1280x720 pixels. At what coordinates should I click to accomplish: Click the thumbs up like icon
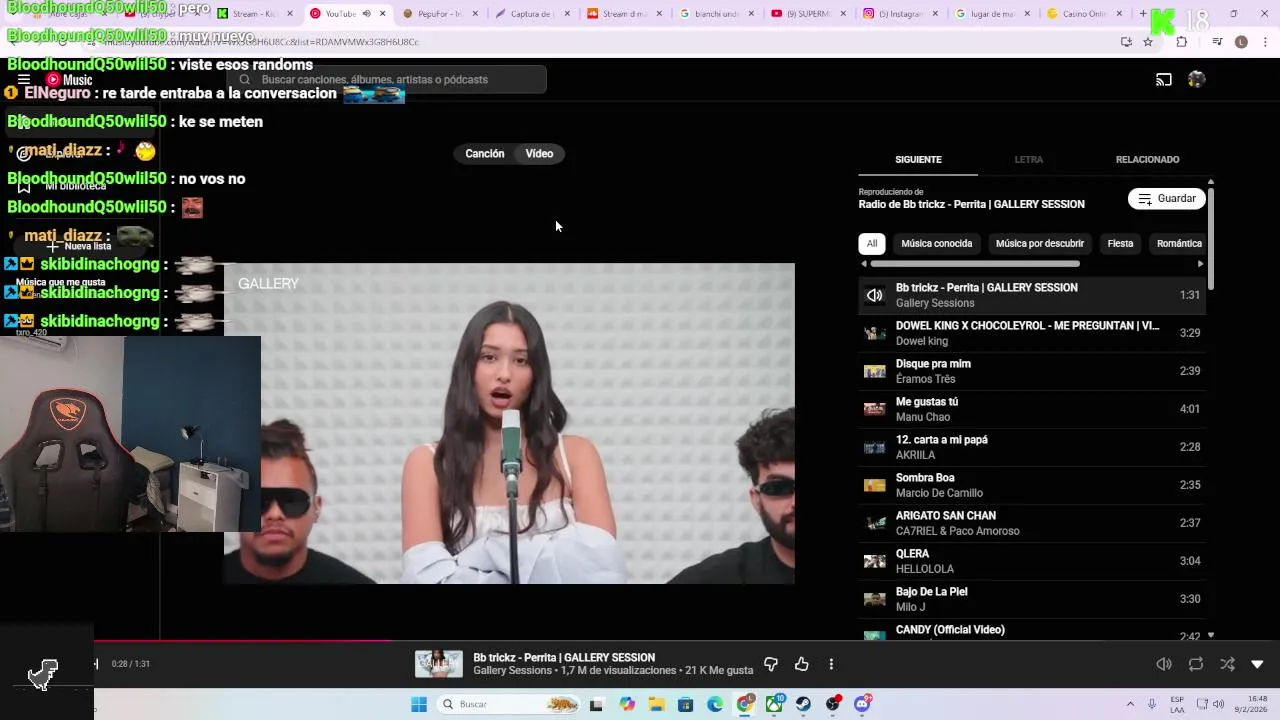[801, 664]
